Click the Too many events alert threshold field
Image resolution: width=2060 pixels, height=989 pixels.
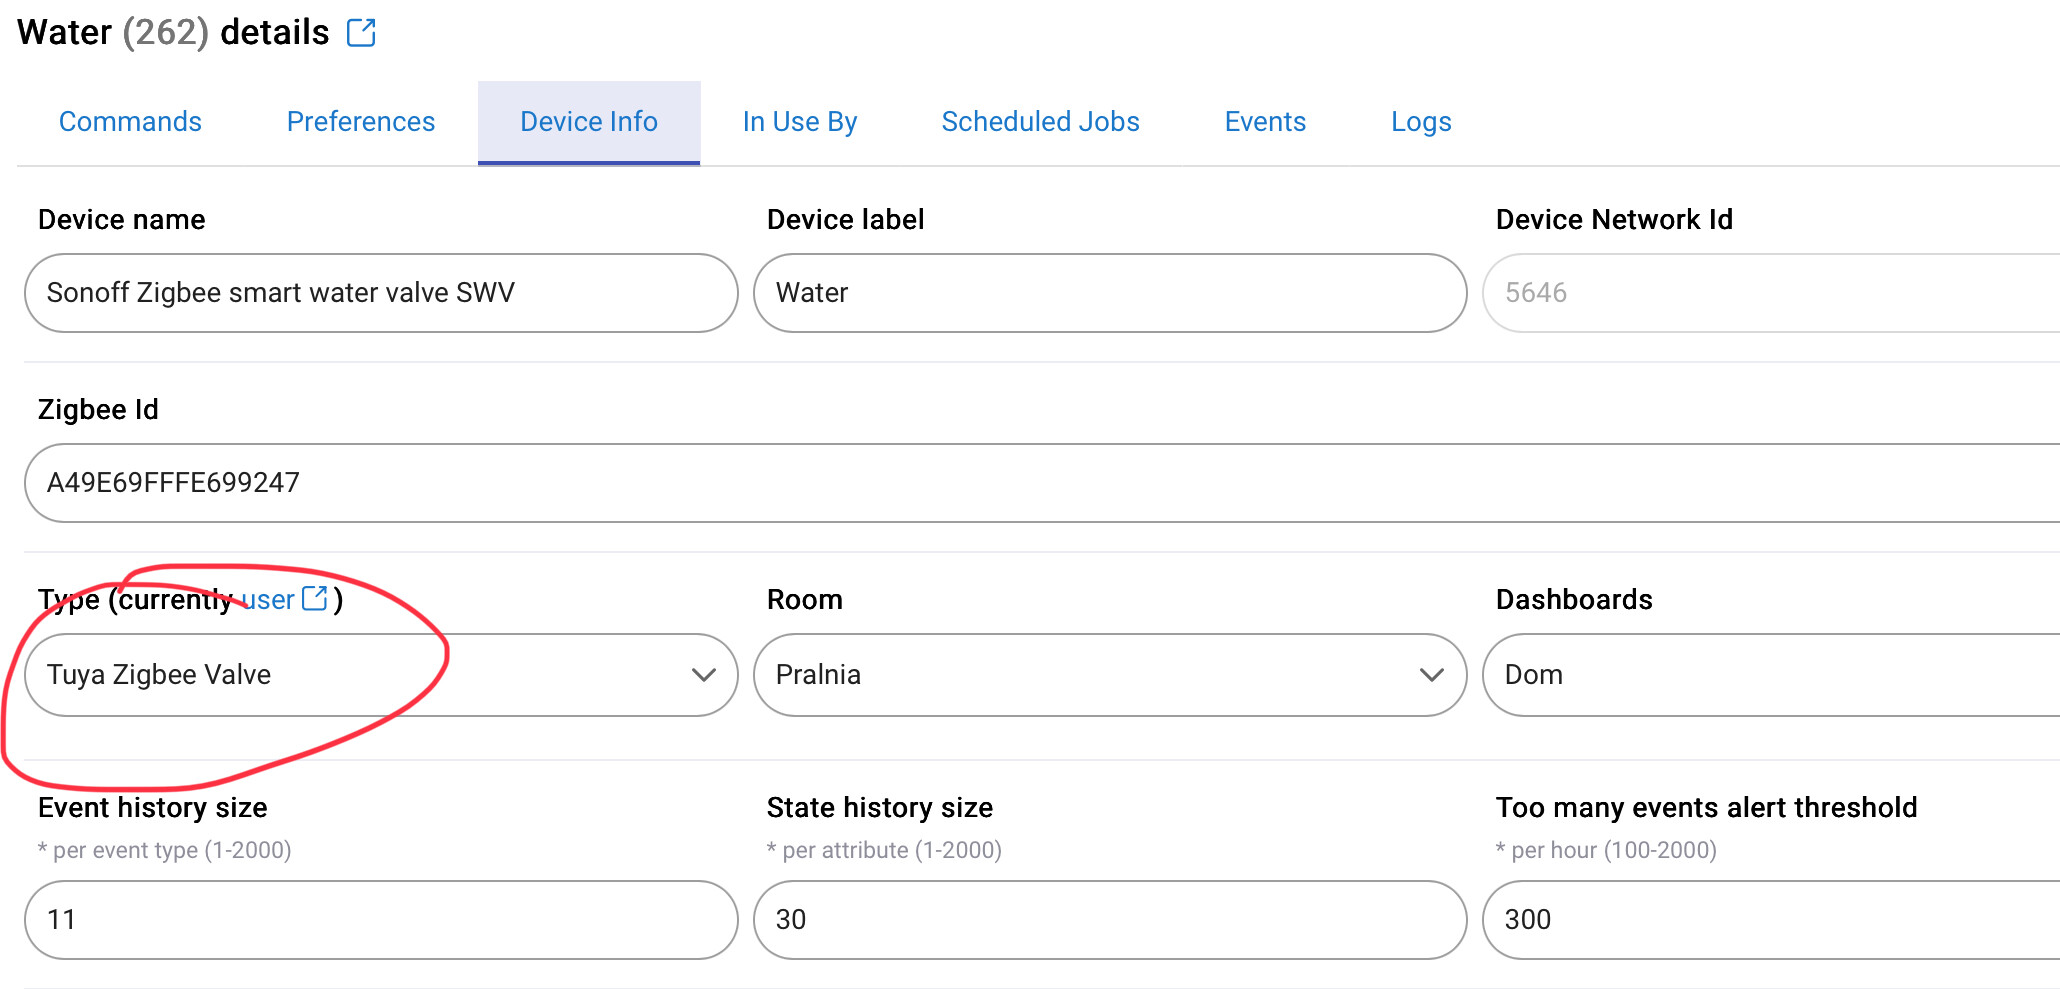(x=1771, y=920)
